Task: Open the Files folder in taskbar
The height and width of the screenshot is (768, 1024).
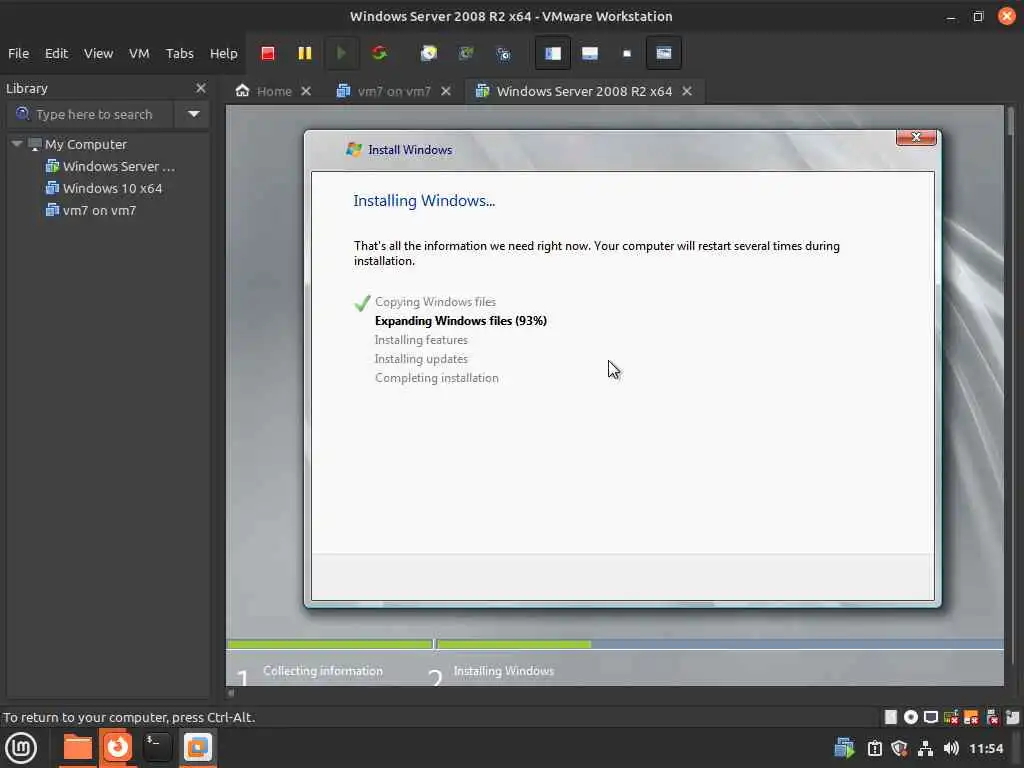Action: coord(77,748)
